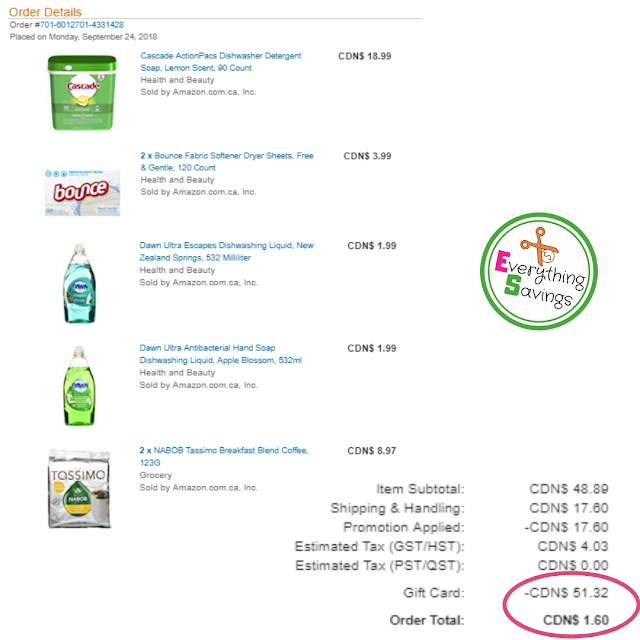Click the Bounce dryer sheets box image

pos(82,193)
